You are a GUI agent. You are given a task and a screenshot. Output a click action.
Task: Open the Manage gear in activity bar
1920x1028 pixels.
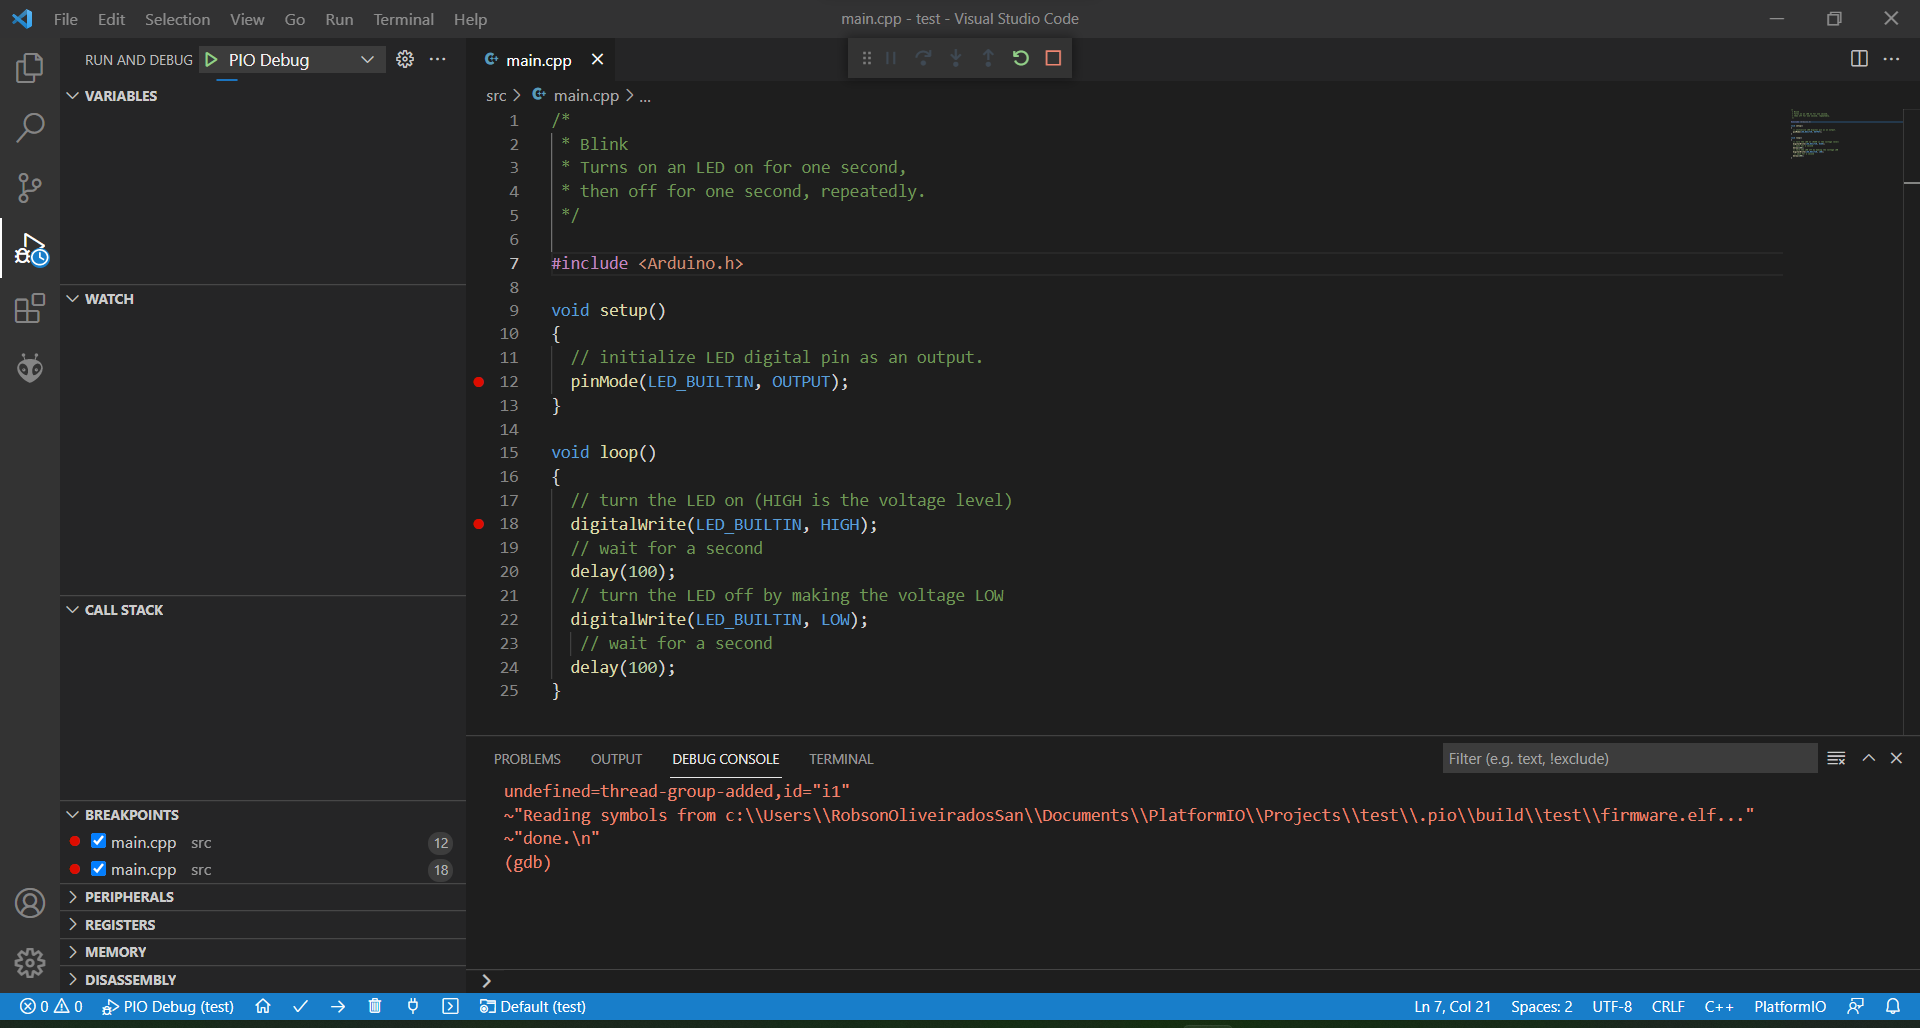[x=30, y=963]
